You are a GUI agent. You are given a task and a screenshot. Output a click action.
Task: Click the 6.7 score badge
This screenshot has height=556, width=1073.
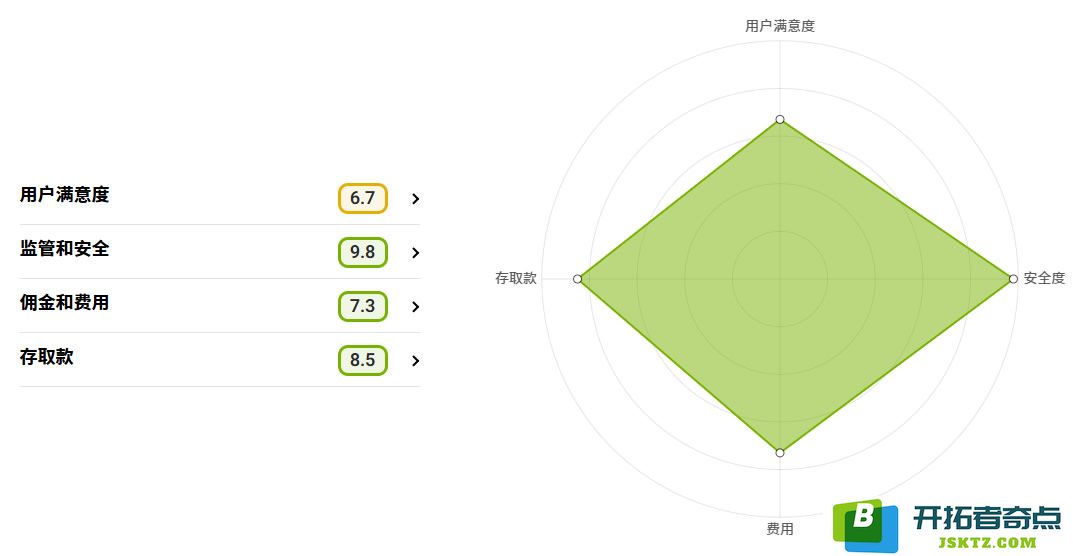click(x=363, y=199)
